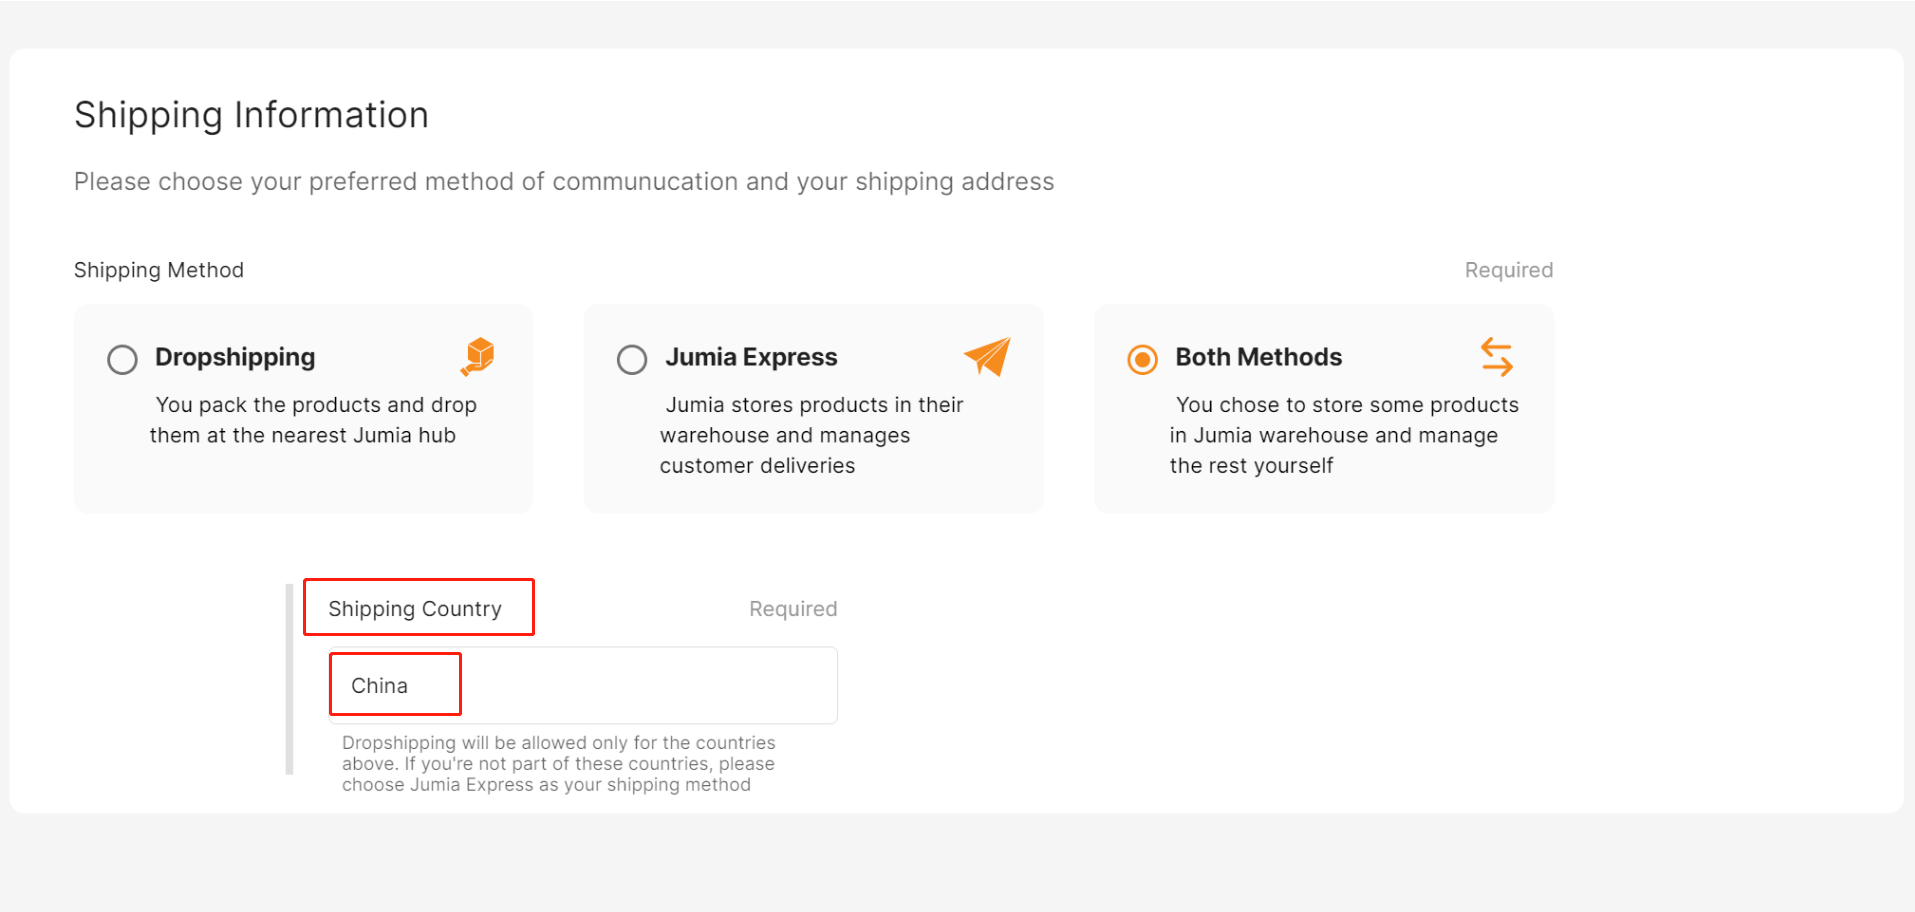Screen dimensions: 1915x912
Task: Click the Both Methods option title
Action: coord(1259,357)
